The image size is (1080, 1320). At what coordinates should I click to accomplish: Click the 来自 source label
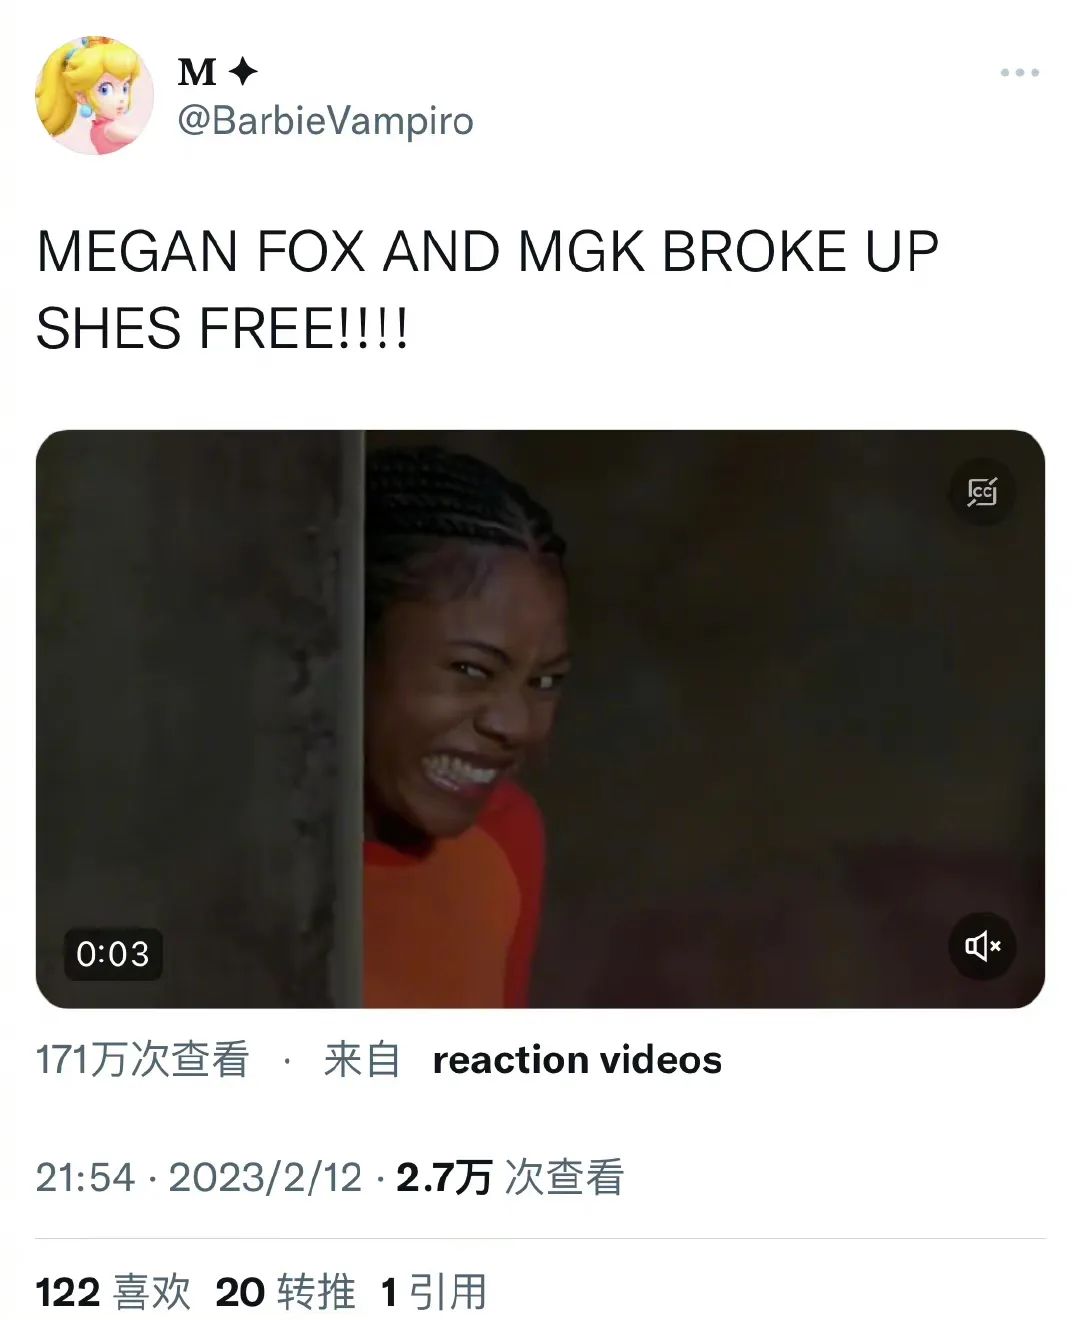click(x=362, y=1060)
